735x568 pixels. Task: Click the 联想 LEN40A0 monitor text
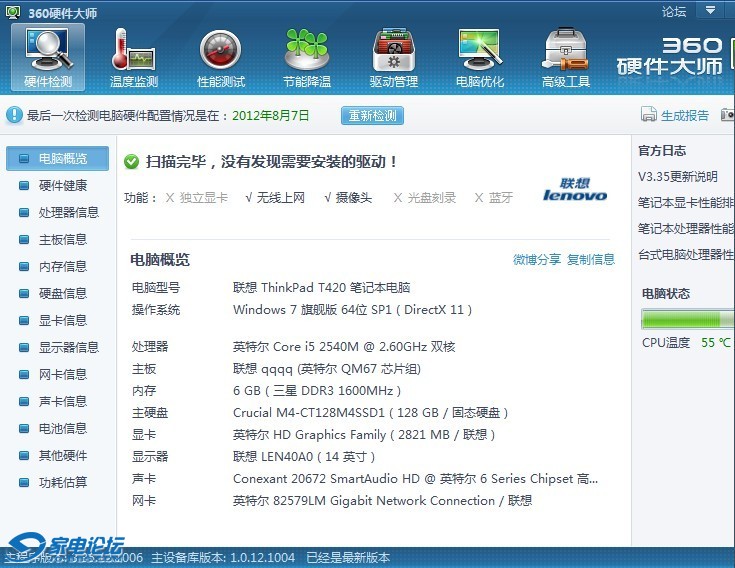304,457
